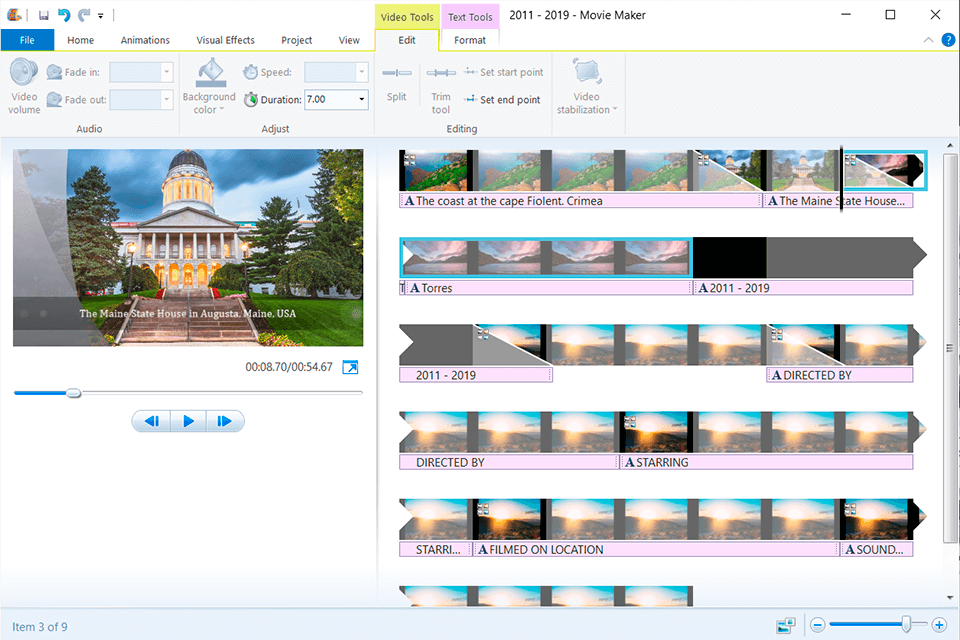Switch to the Visual Effects tab
This screenshot has height=640, width=960.
point(225,40)
